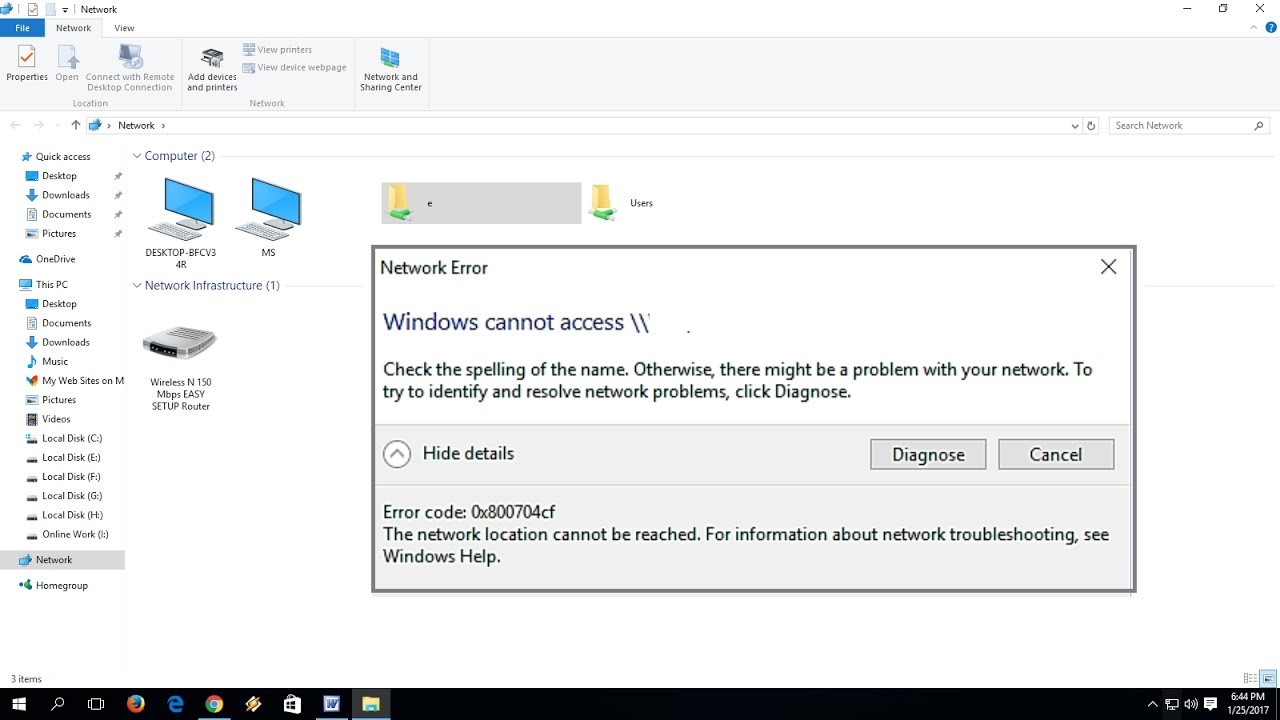This screenshot has width=1280, height=720.
Task: Open Task View on the taskbar
Action: coord(96,704)
